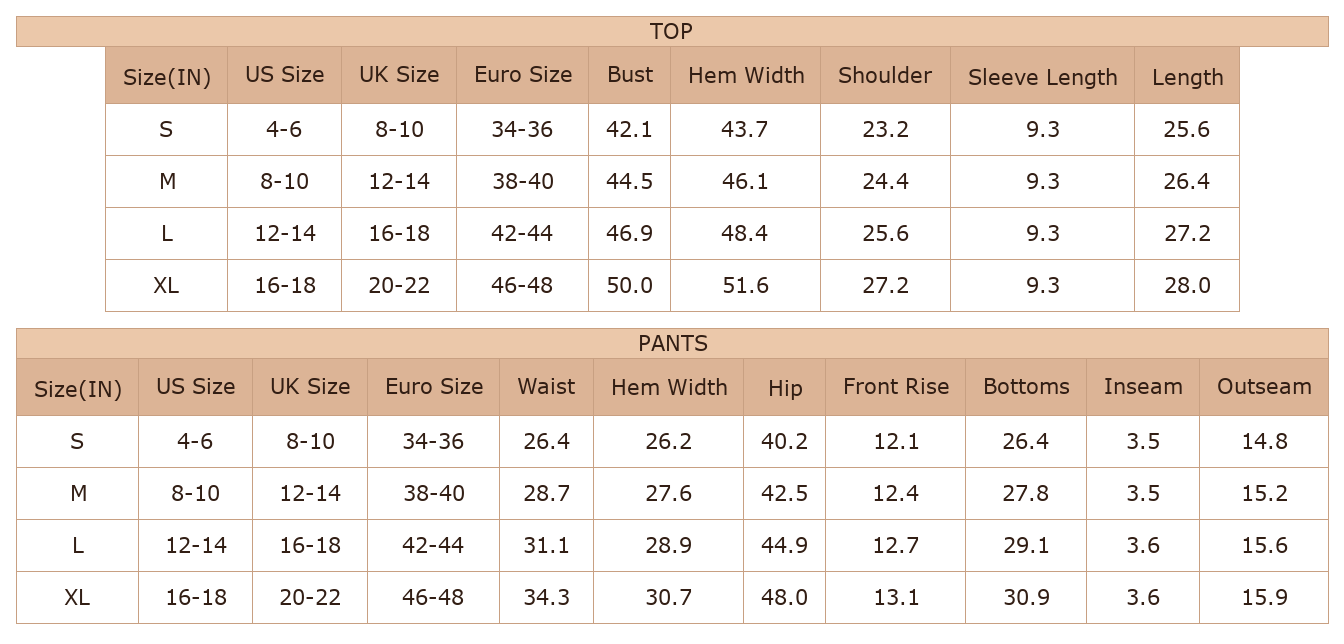1344x644 pixels.
Task: Select the top length value 28.0
Action: tap(1187, 285)
